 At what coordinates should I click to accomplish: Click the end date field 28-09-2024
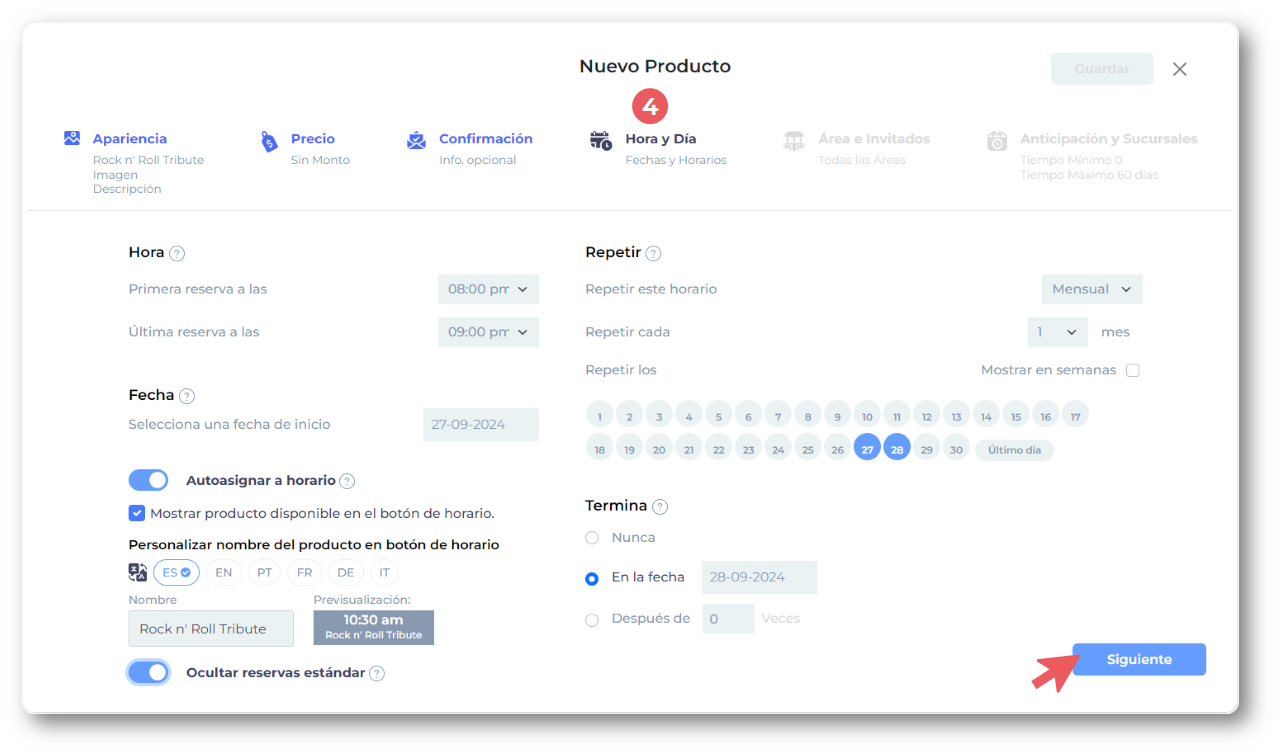(759, 578)
